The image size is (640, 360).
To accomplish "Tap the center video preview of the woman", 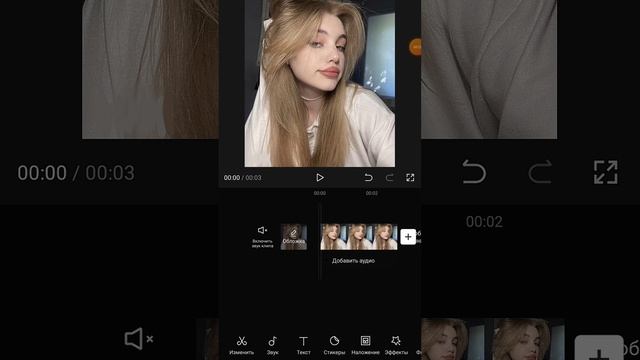I will tap(320, 83).
